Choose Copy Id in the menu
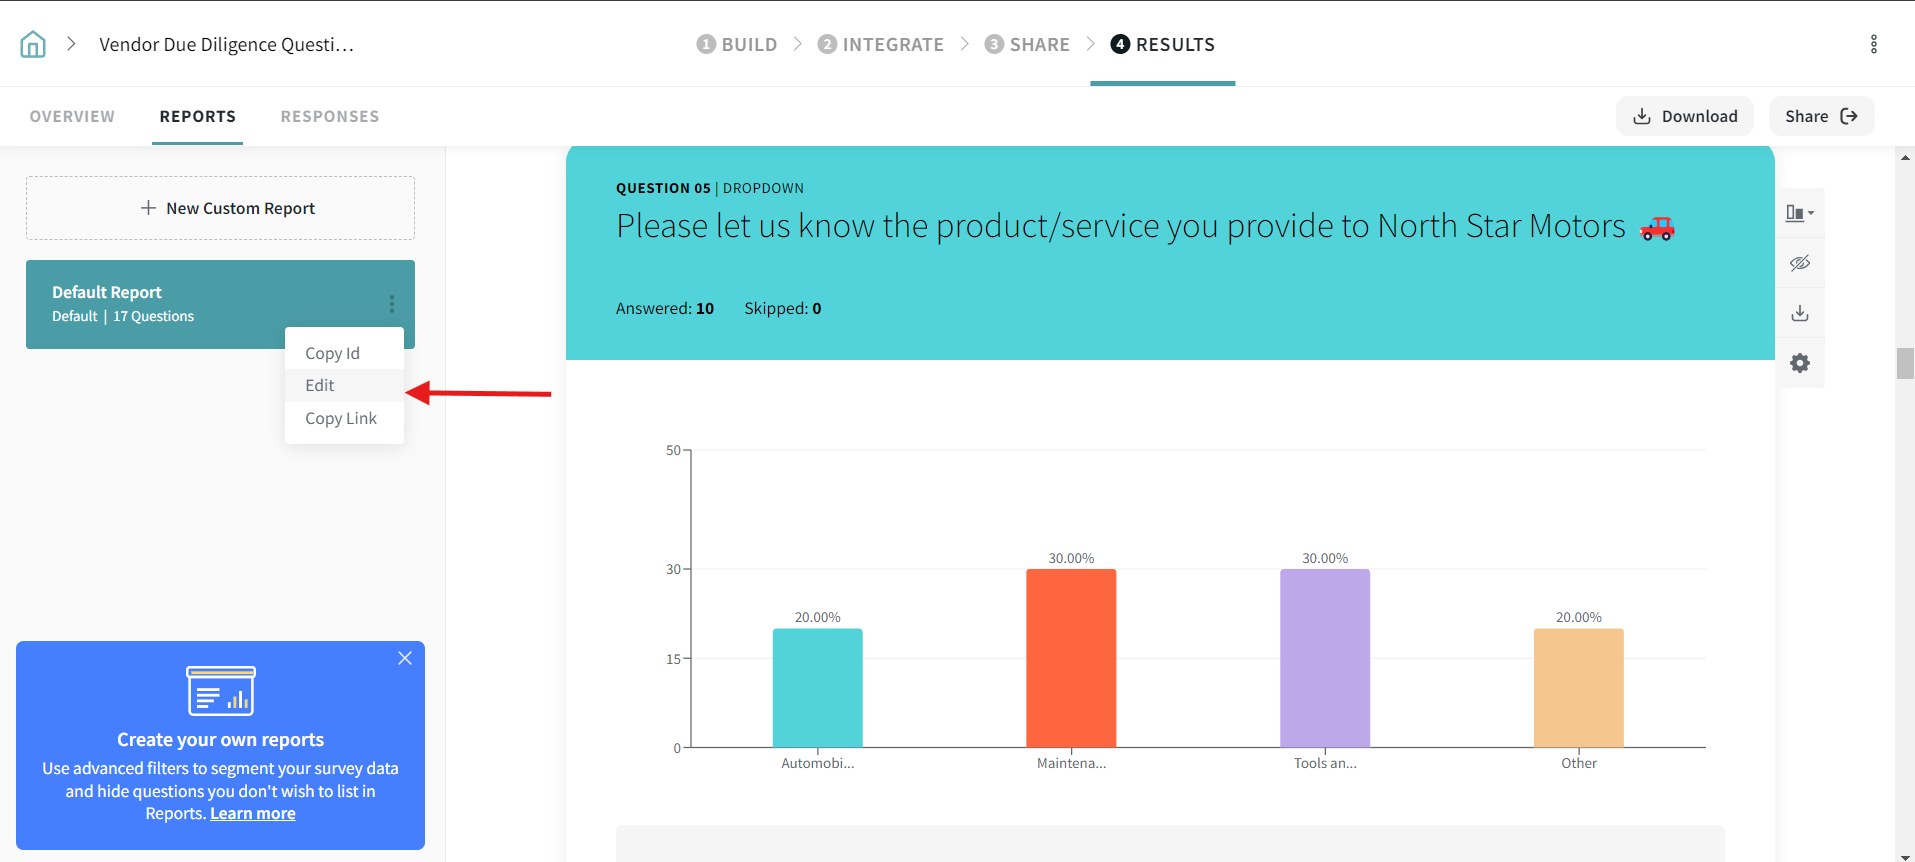 [x=332, y=353]
